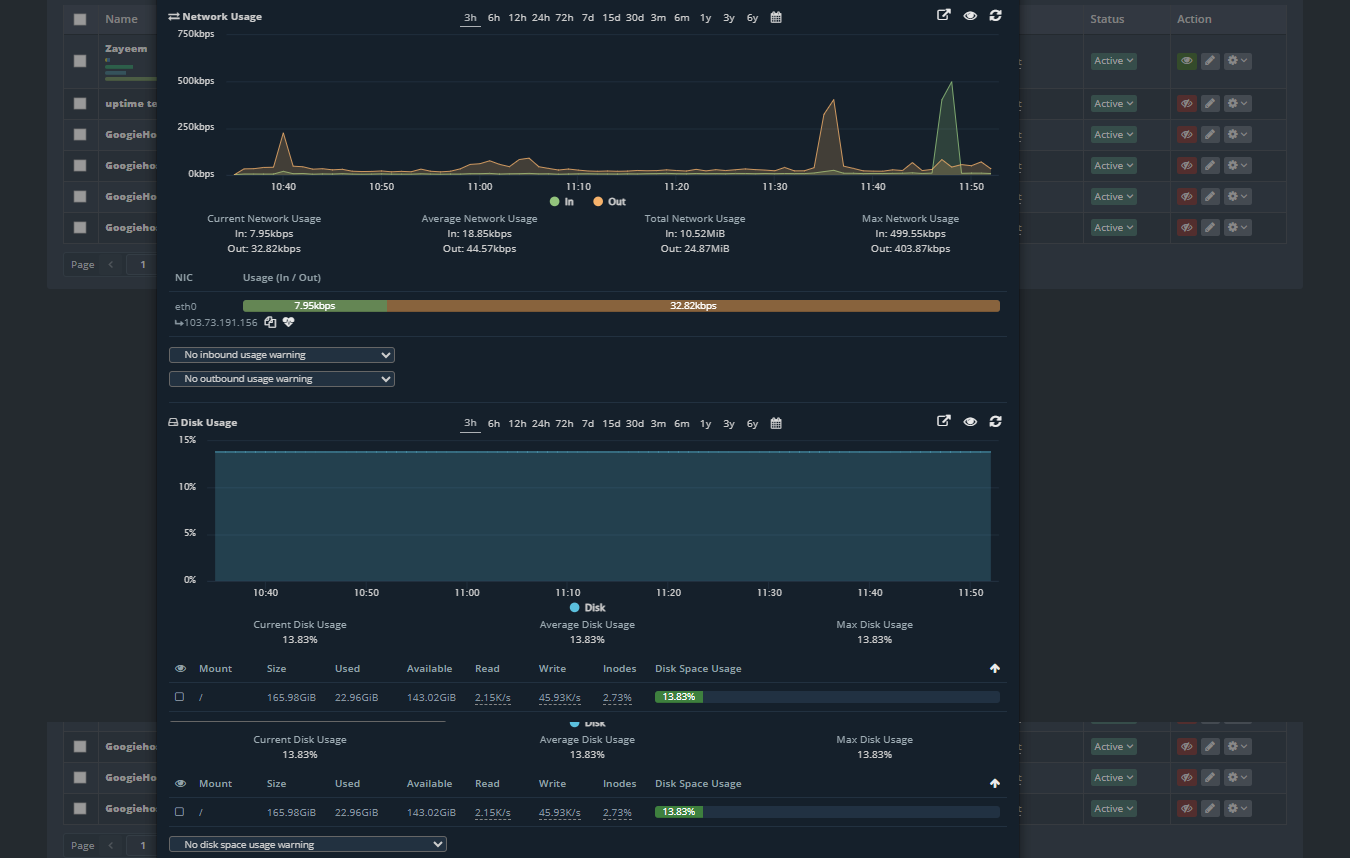Click the green eth0 inbound 7.95kbps bar
Screen dimensions: 1350x858
pyautogui.click(x=315, y=306)
